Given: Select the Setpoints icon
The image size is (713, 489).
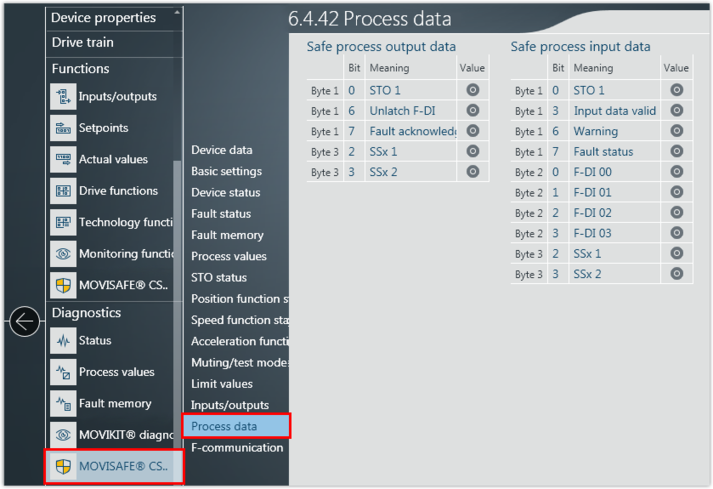Looking at the screenshot, I should coord(63,128).
